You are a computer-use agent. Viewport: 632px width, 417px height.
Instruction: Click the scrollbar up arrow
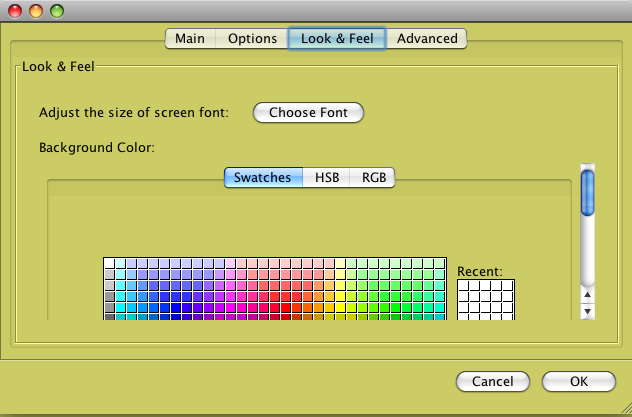point(588,295)
